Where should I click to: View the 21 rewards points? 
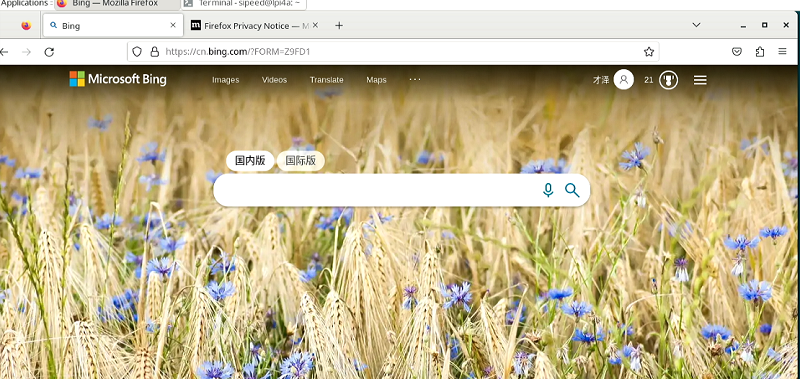coord(648,80)
